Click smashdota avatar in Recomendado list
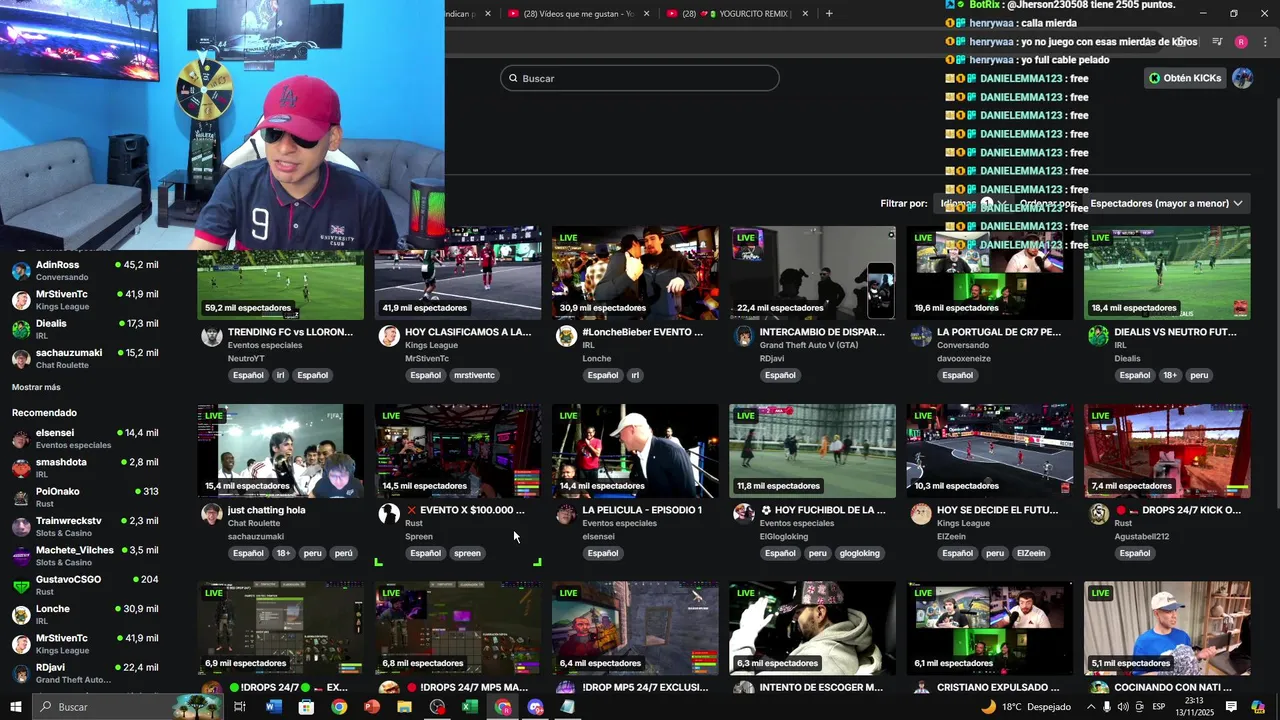Screen dimensions: 1280x720 [x=21, y=468]
